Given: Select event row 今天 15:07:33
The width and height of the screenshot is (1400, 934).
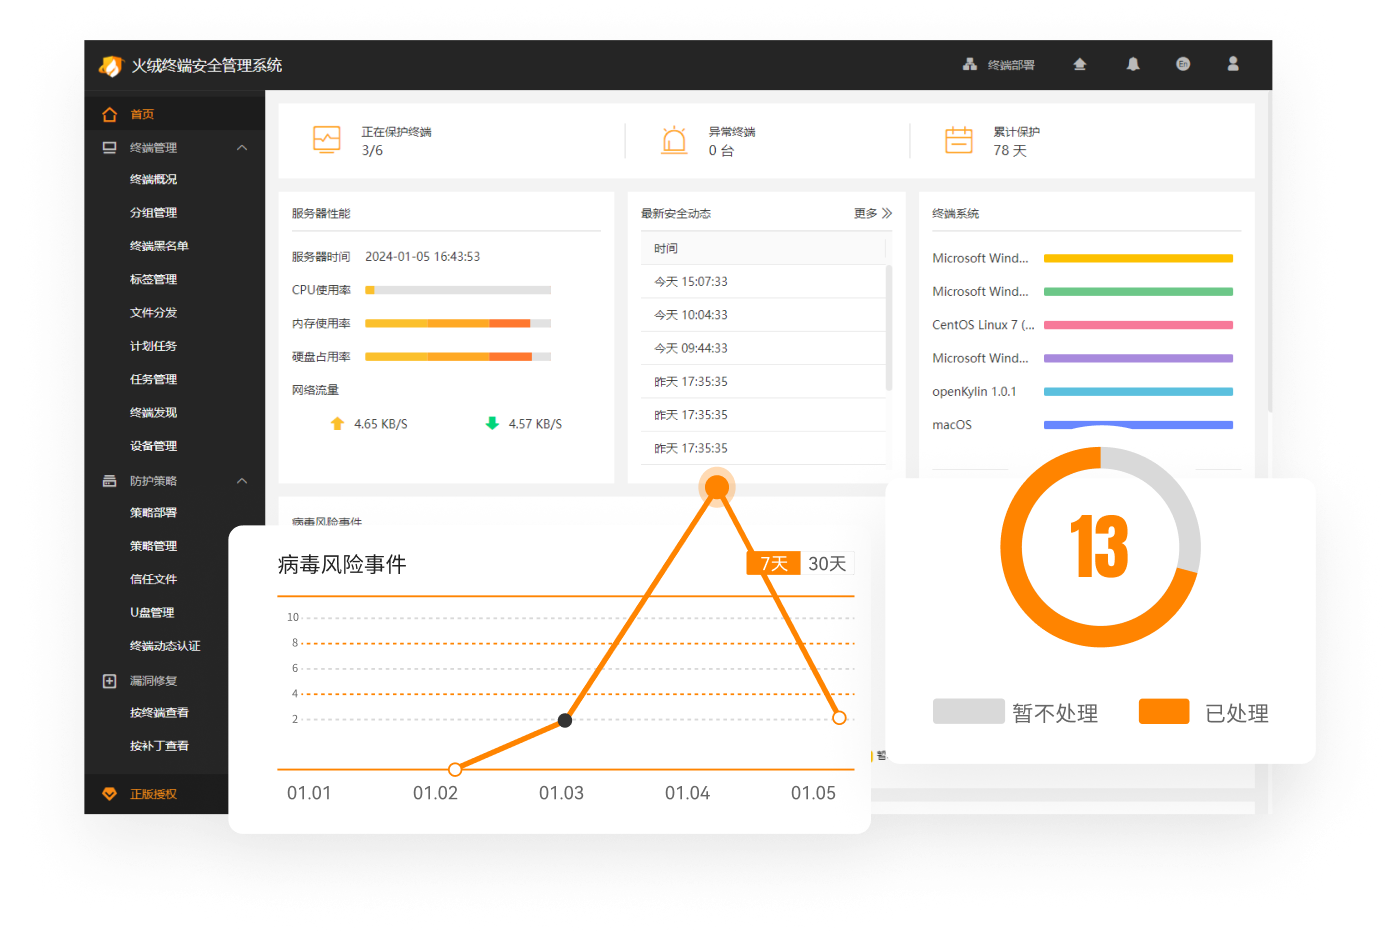Looking at the screenshot, I should point(763,282).
